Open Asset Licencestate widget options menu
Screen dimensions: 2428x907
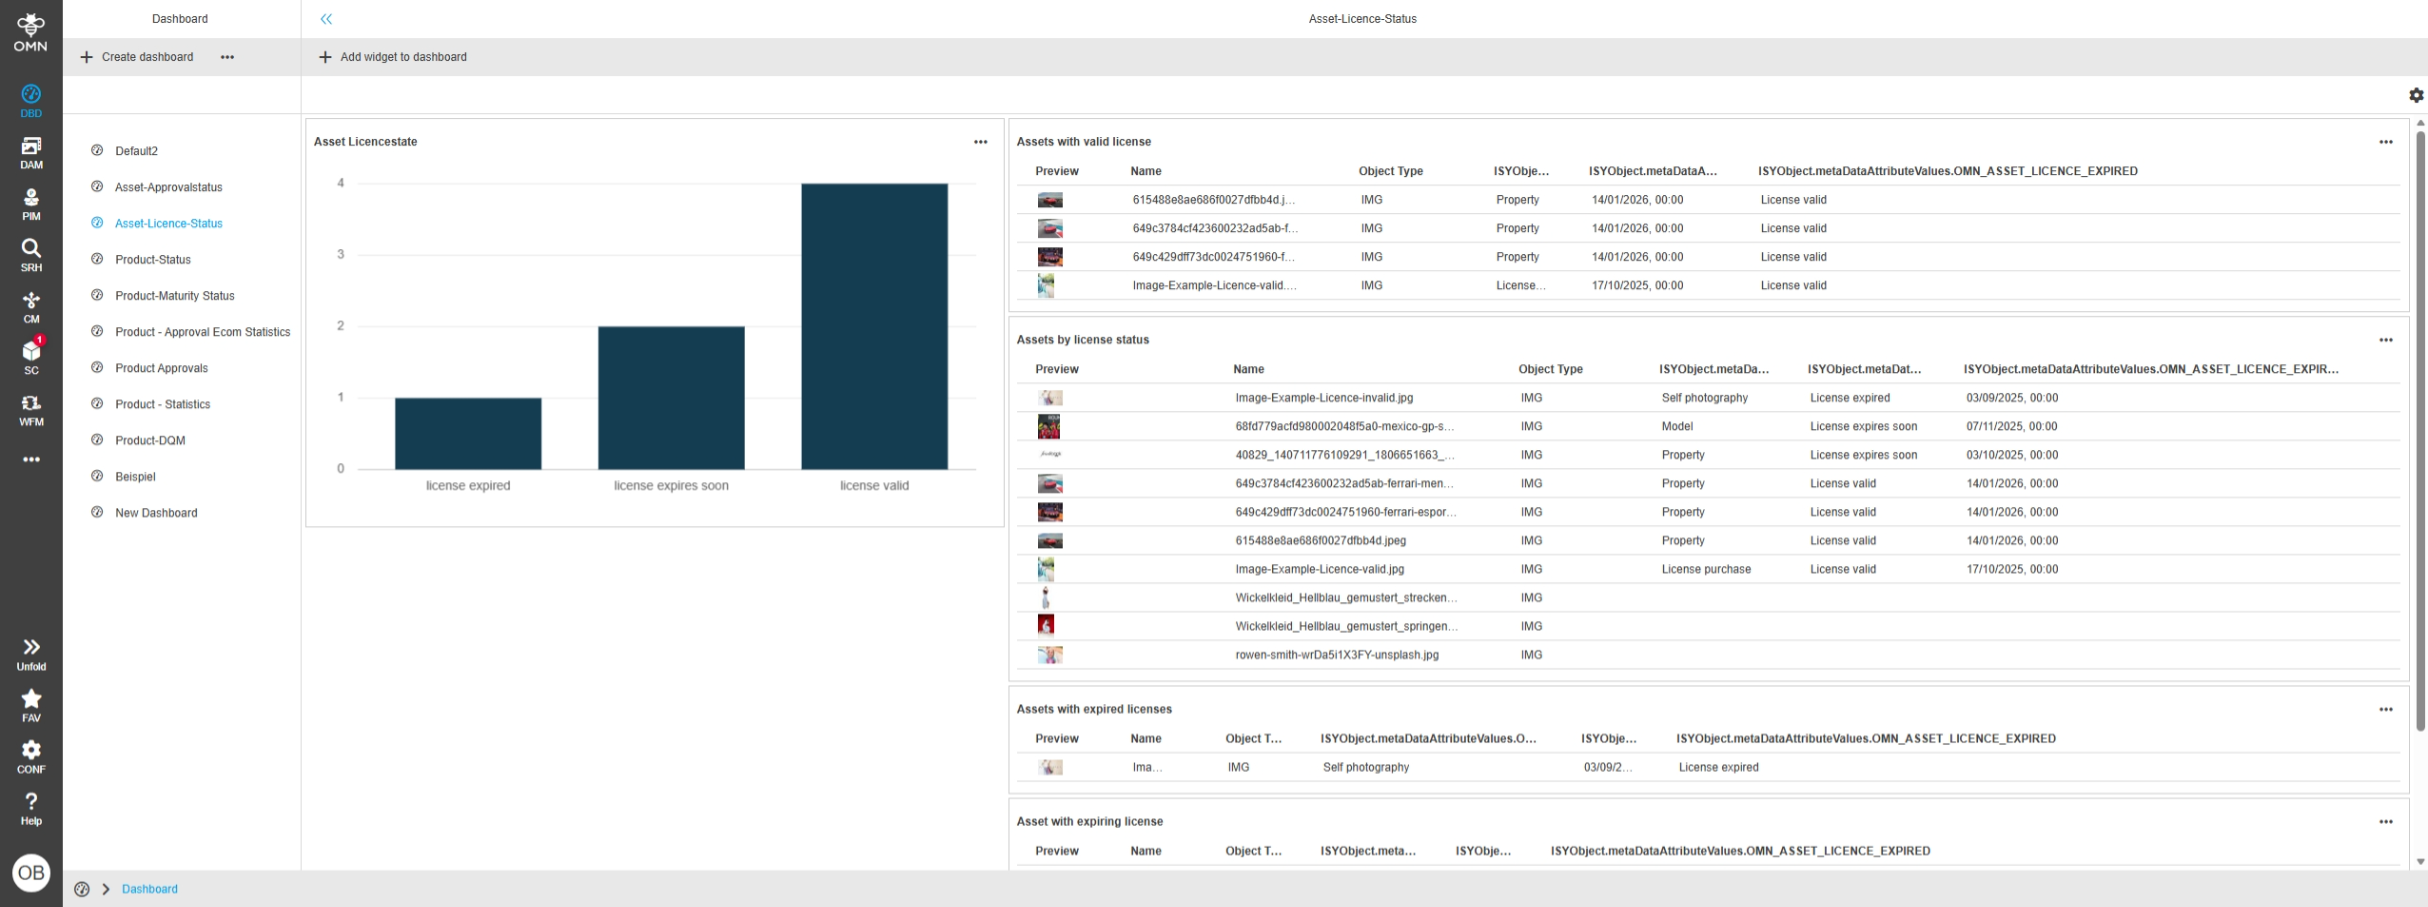[x=980, y=142]
